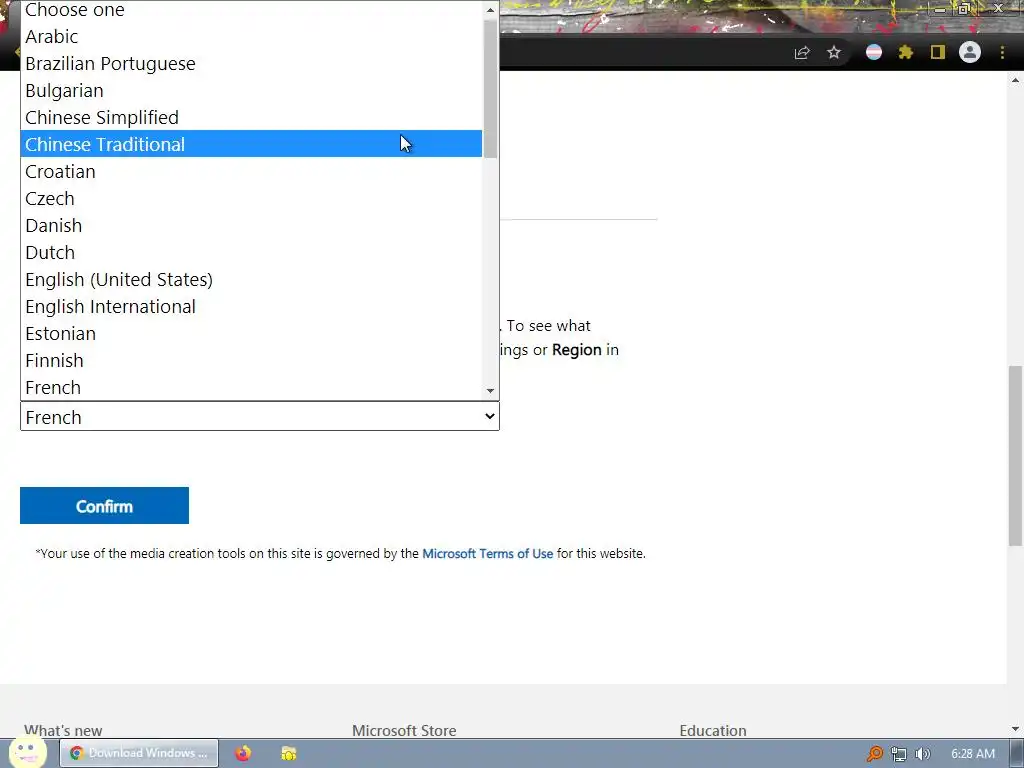Click the Education footer heading
Screen dimensions: 1024x768
coord(713,731)
